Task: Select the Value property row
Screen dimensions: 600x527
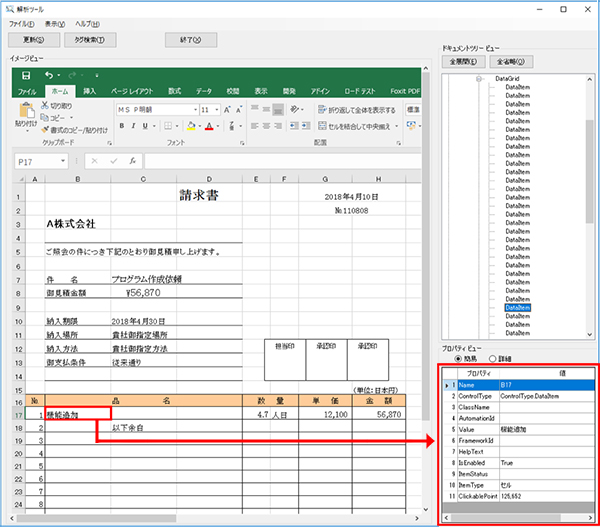Action: 518,429
